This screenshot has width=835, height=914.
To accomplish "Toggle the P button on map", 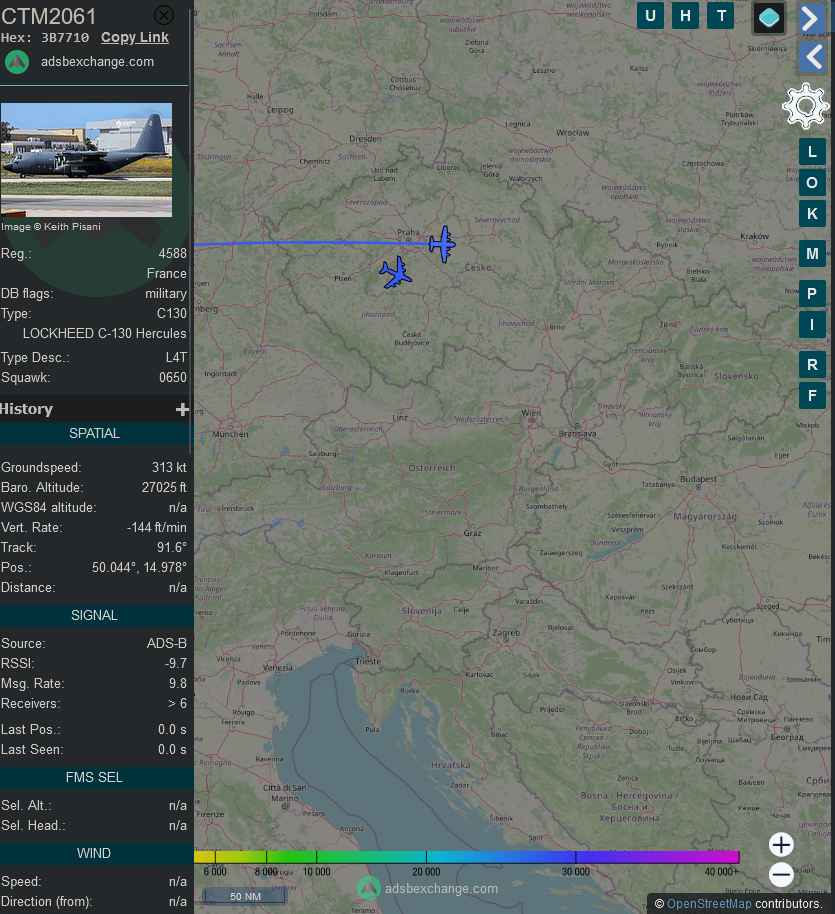I will (x=812, y=294).
